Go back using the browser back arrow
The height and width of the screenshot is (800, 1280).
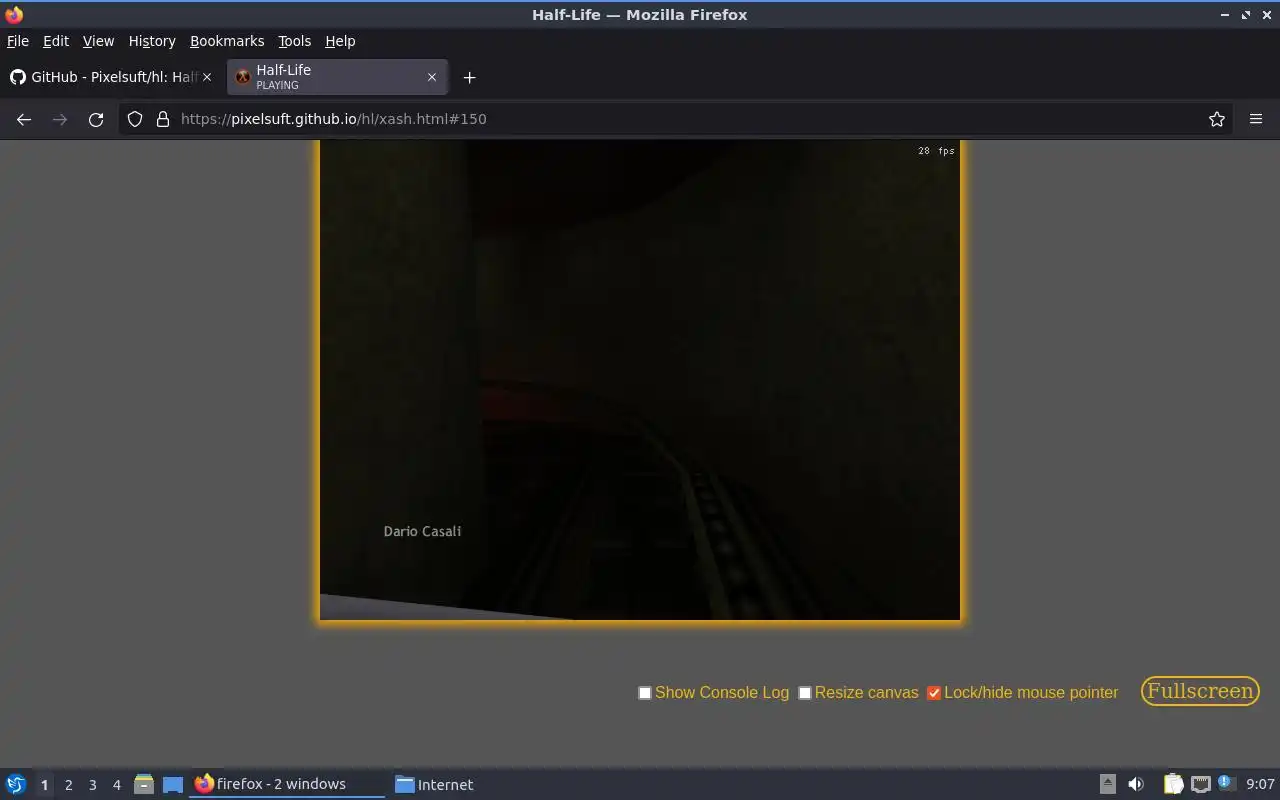(x=24, y=119)
